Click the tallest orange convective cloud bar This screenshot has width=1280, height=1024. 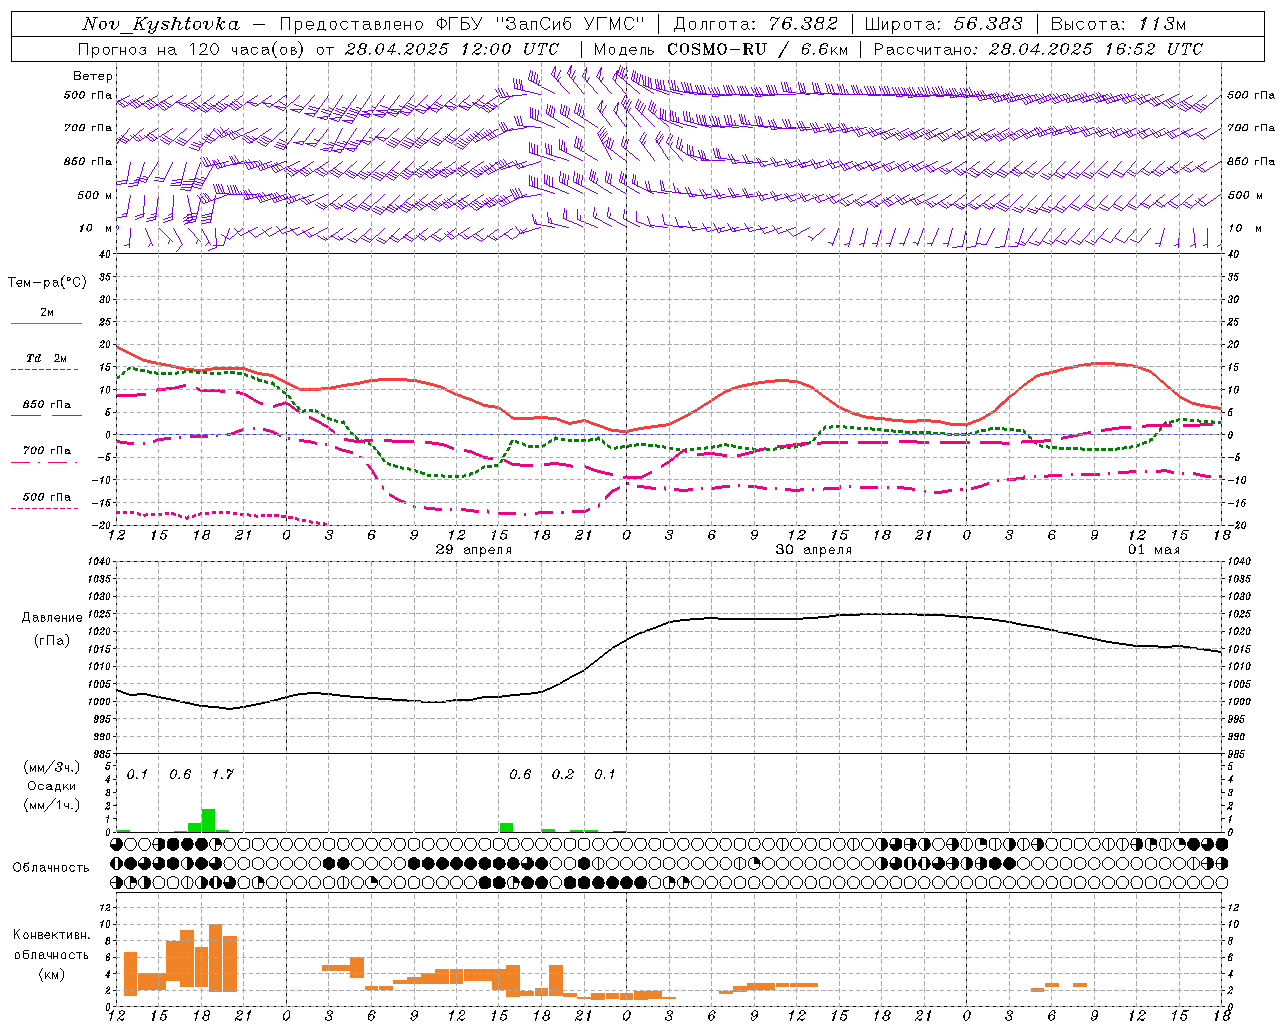(215, 956)
